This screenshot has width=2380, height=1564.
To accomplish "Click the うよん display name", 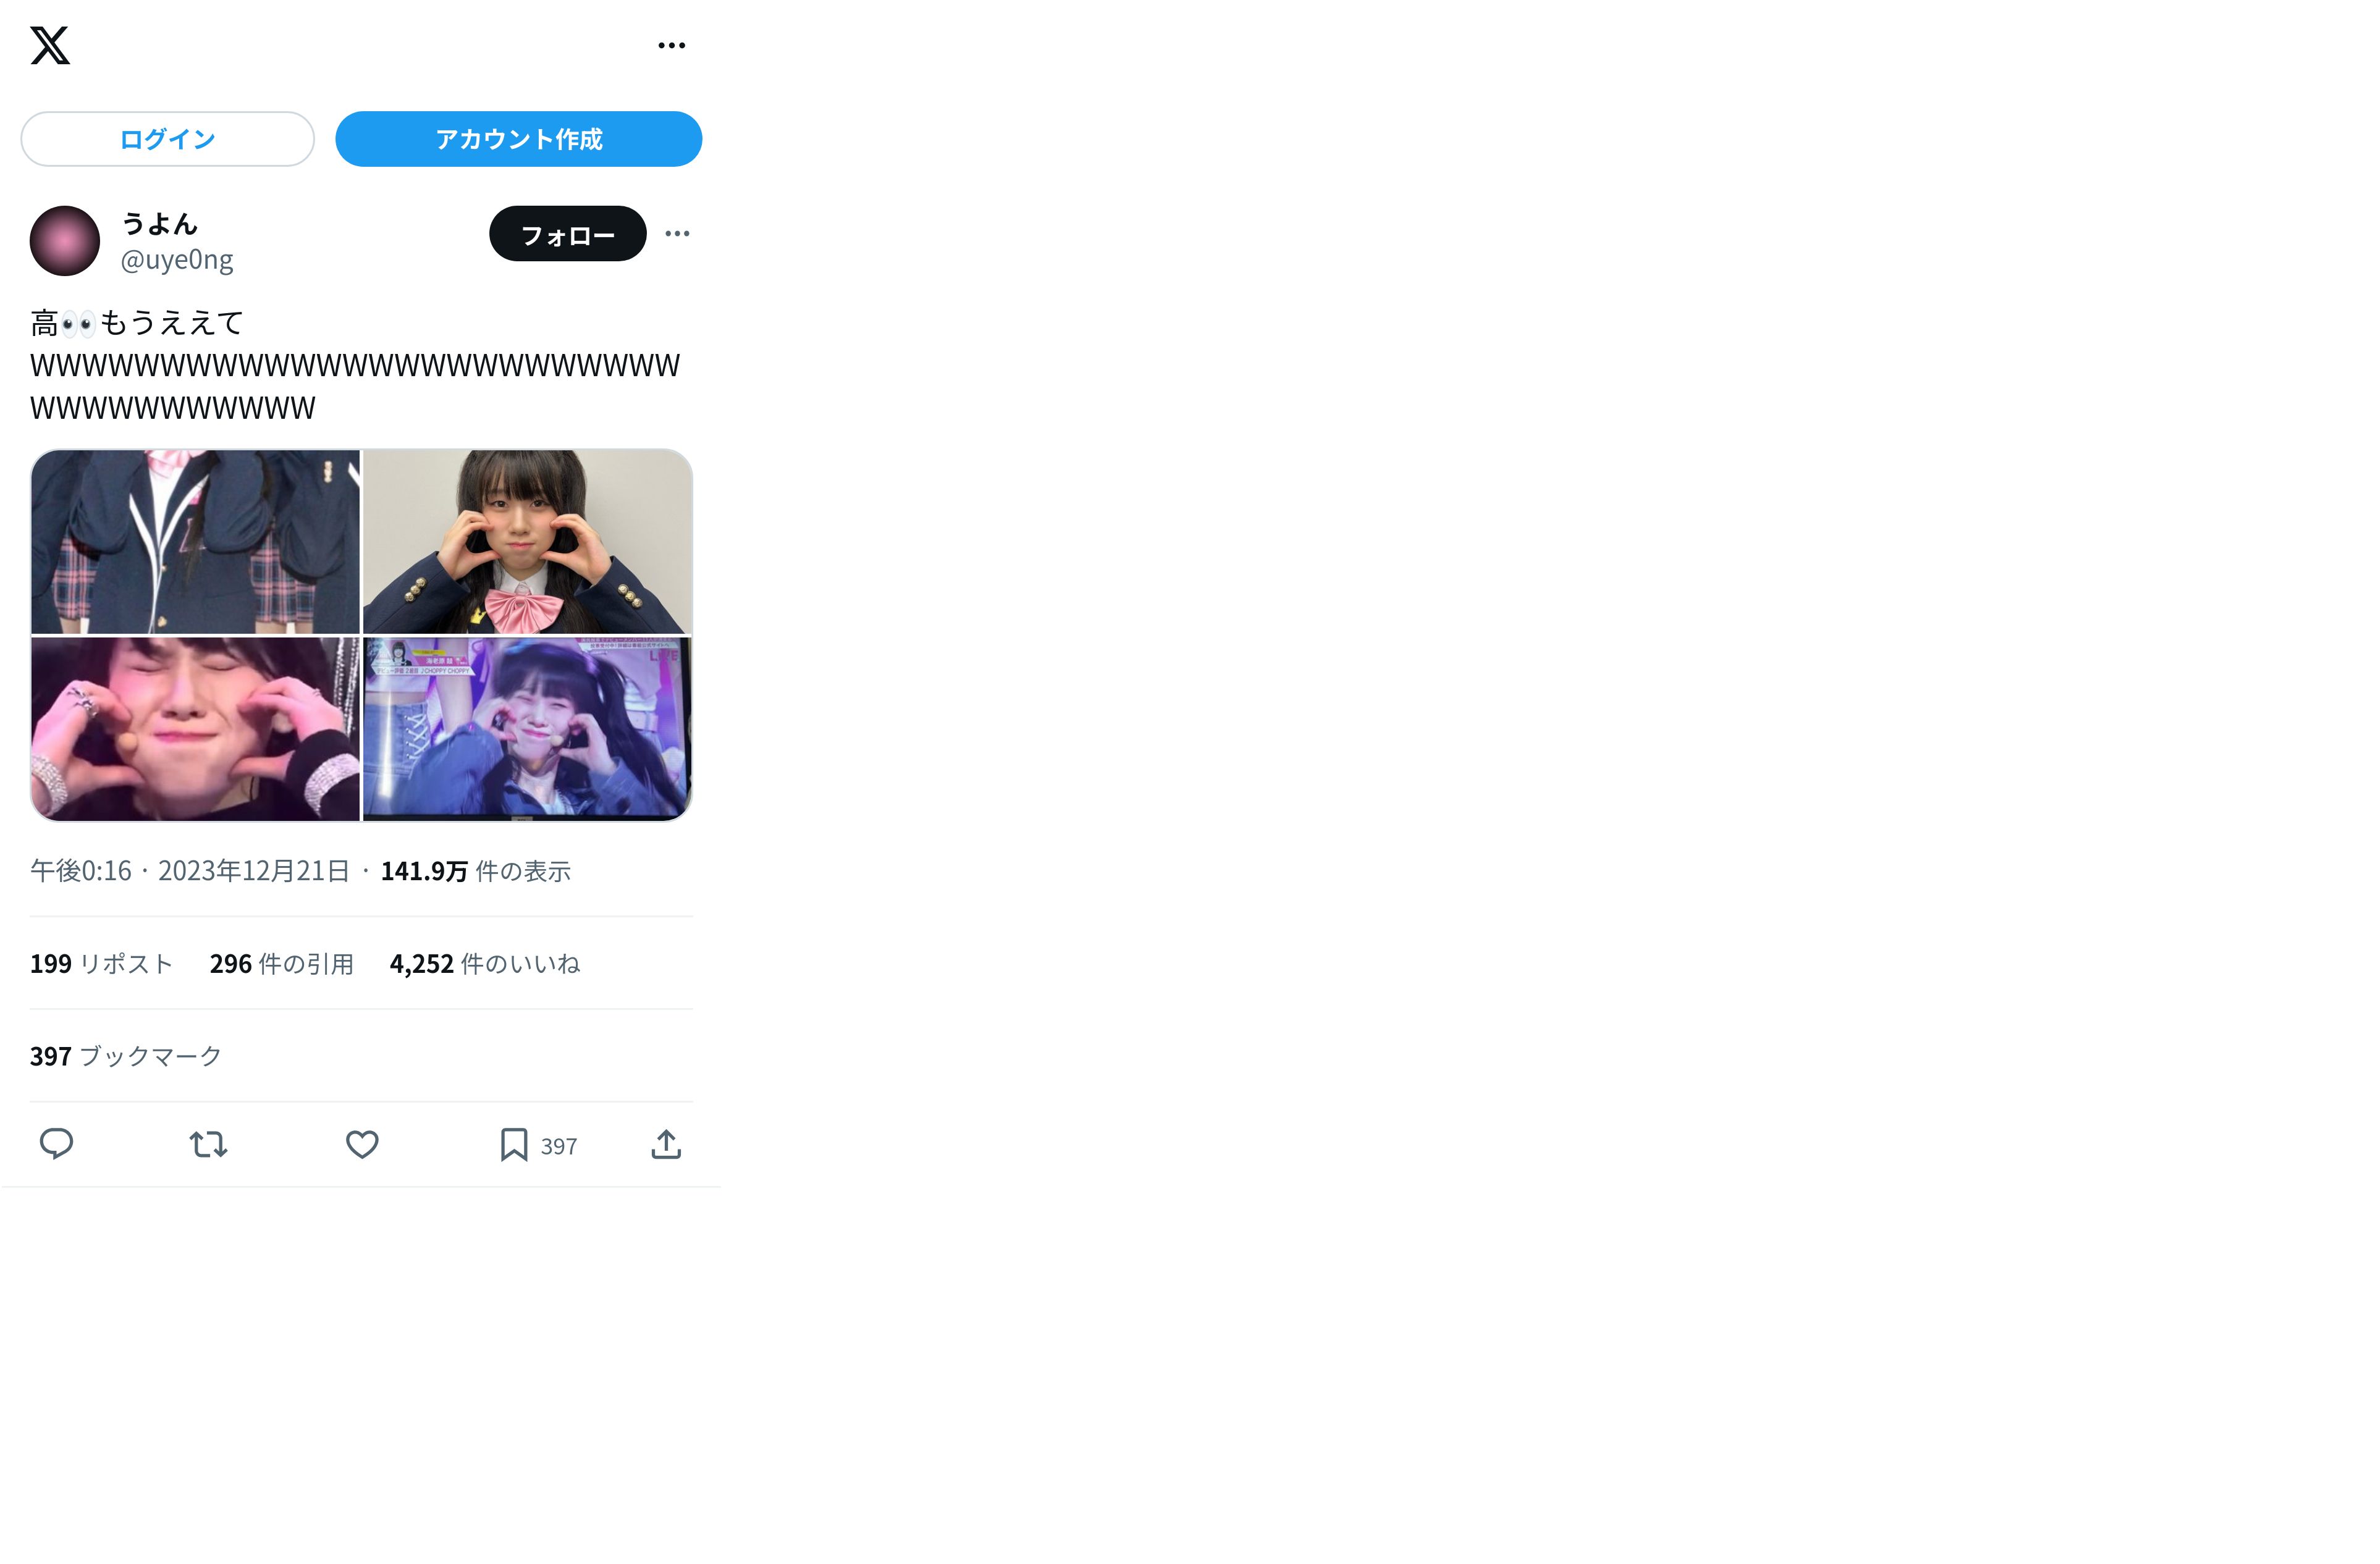I will pos(159,224).
